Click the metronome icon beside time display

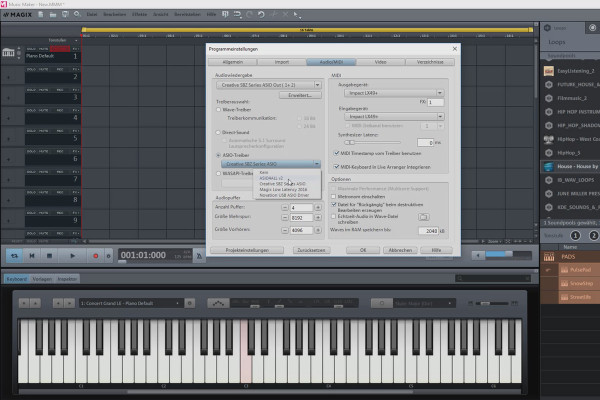click(199, 256)
